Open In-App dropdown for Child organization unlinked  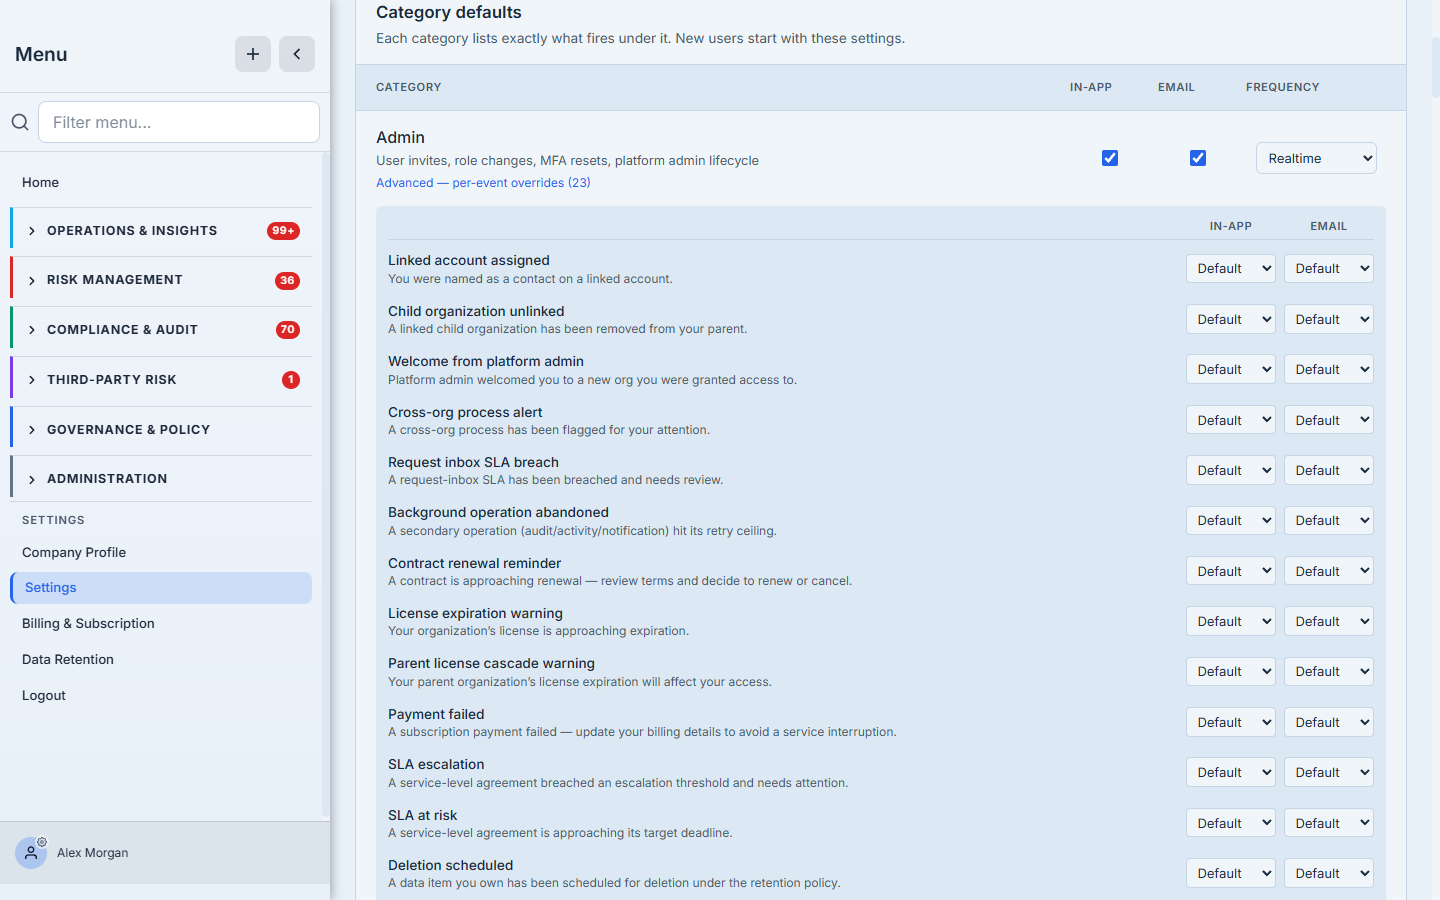1231,319
